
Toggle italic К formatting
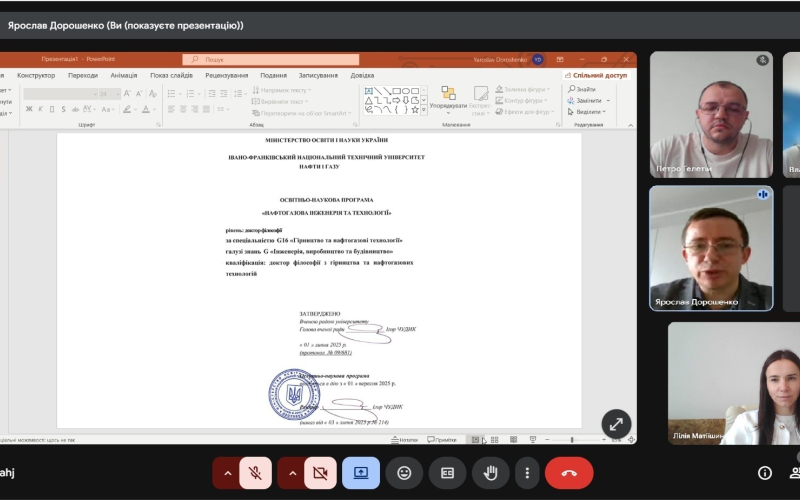tap(40, 109)
